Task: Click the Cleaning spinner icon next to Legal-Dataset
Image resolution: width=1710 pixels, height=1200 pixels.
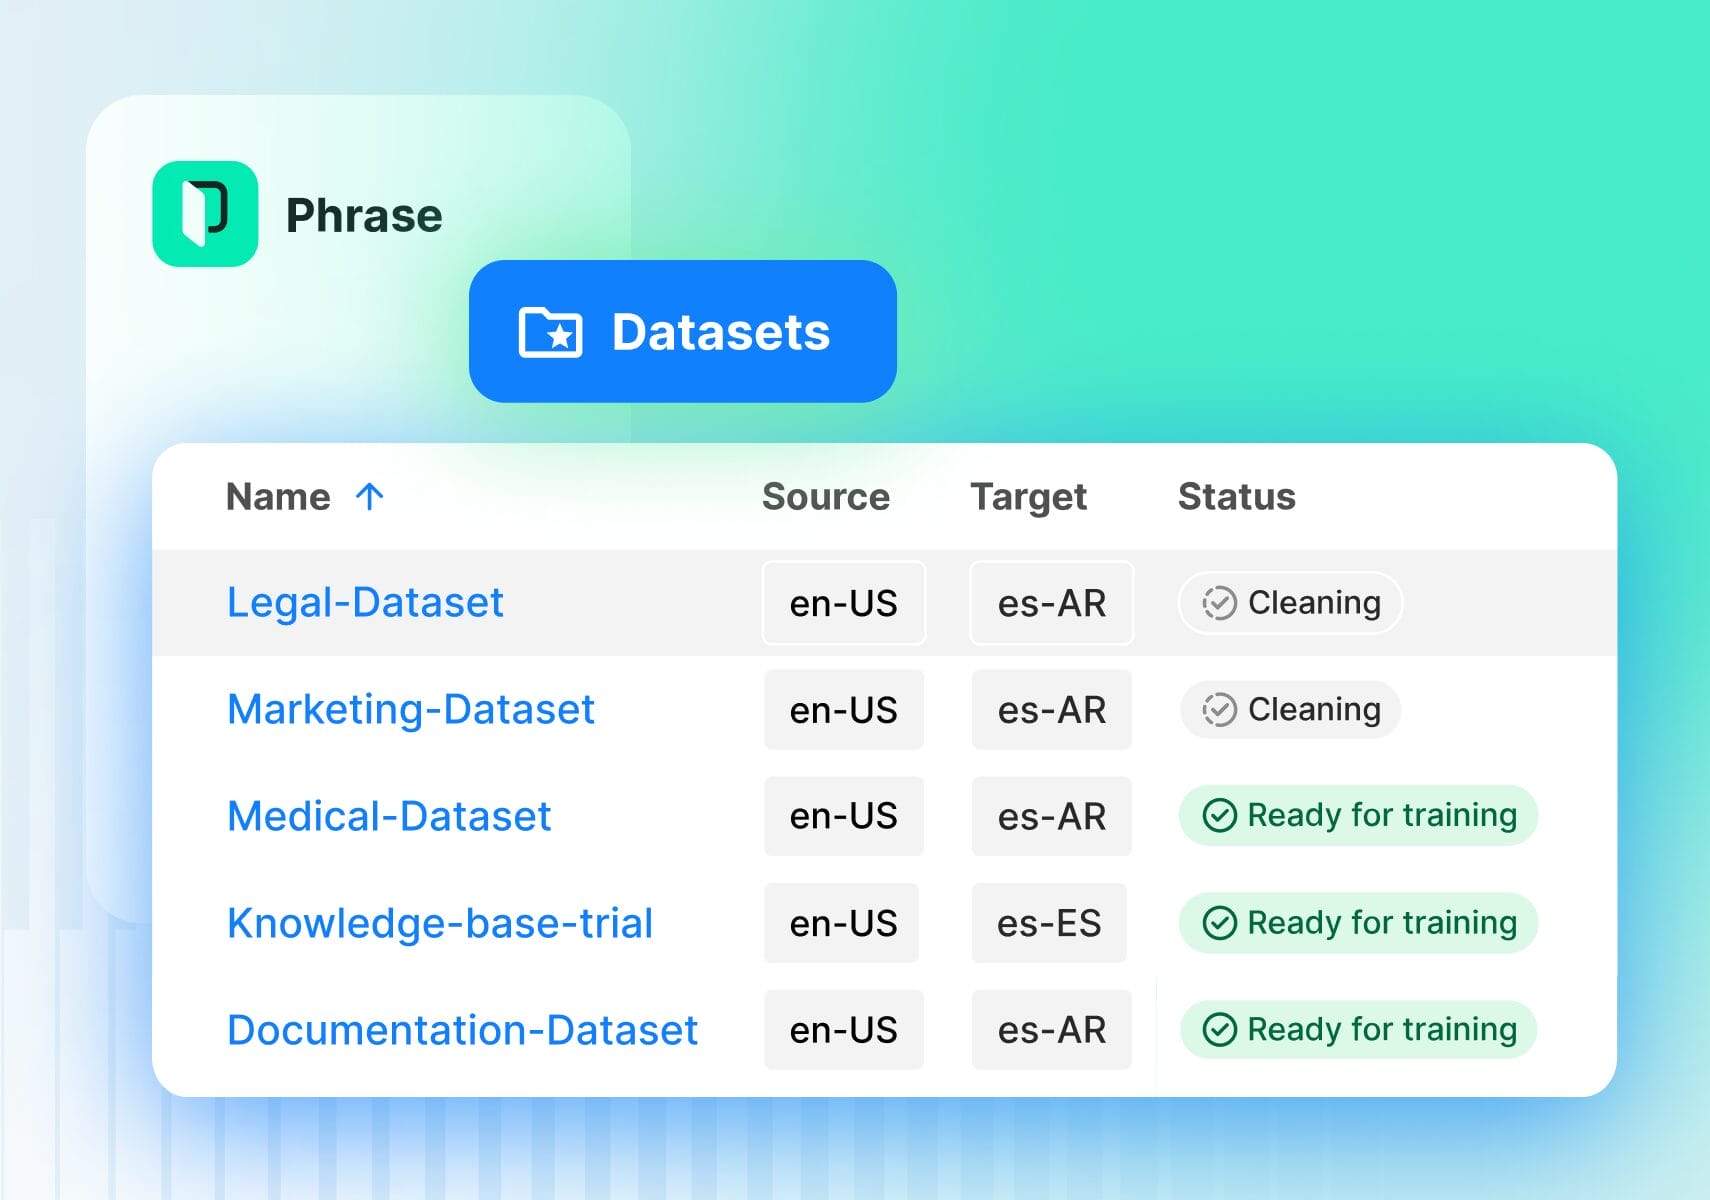Action: click(x=1218, y=602)
